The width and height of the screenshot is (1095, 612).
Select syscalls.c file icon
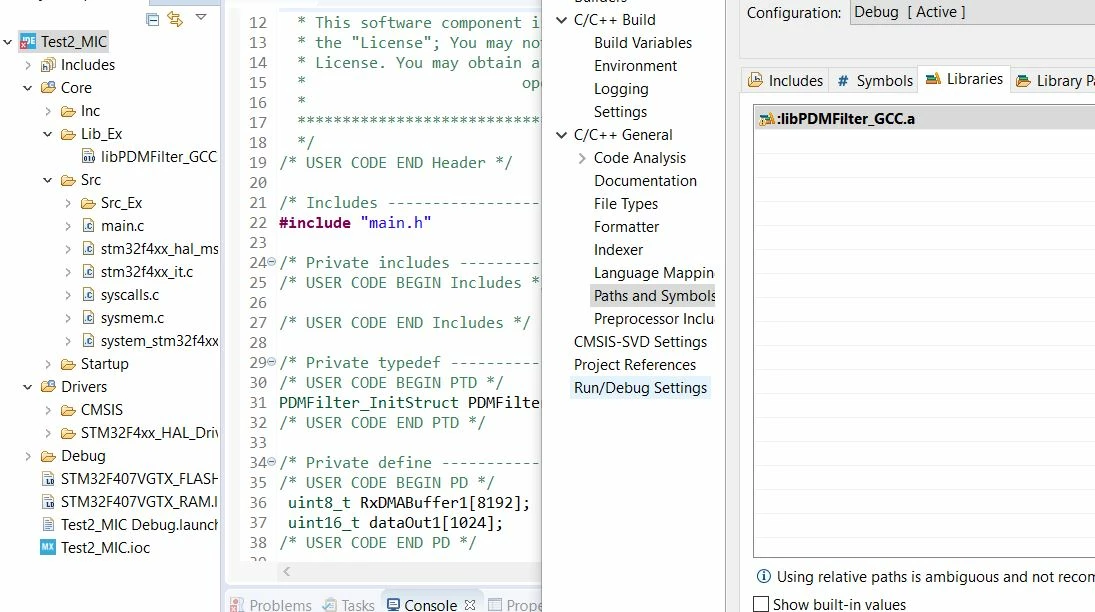pyautogui.click(x=89, y=295)
